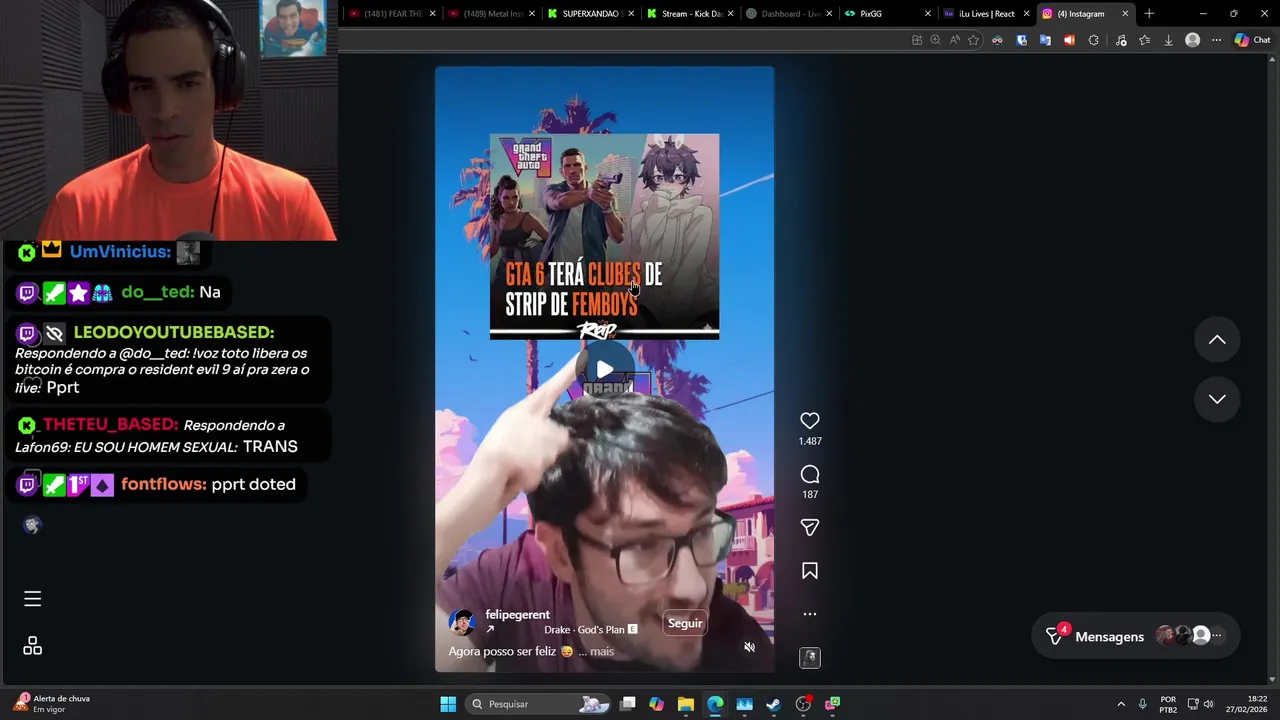Open audio thumbnail below more options
Screen dimensions: 1280x720
click(x=810, y=657)
